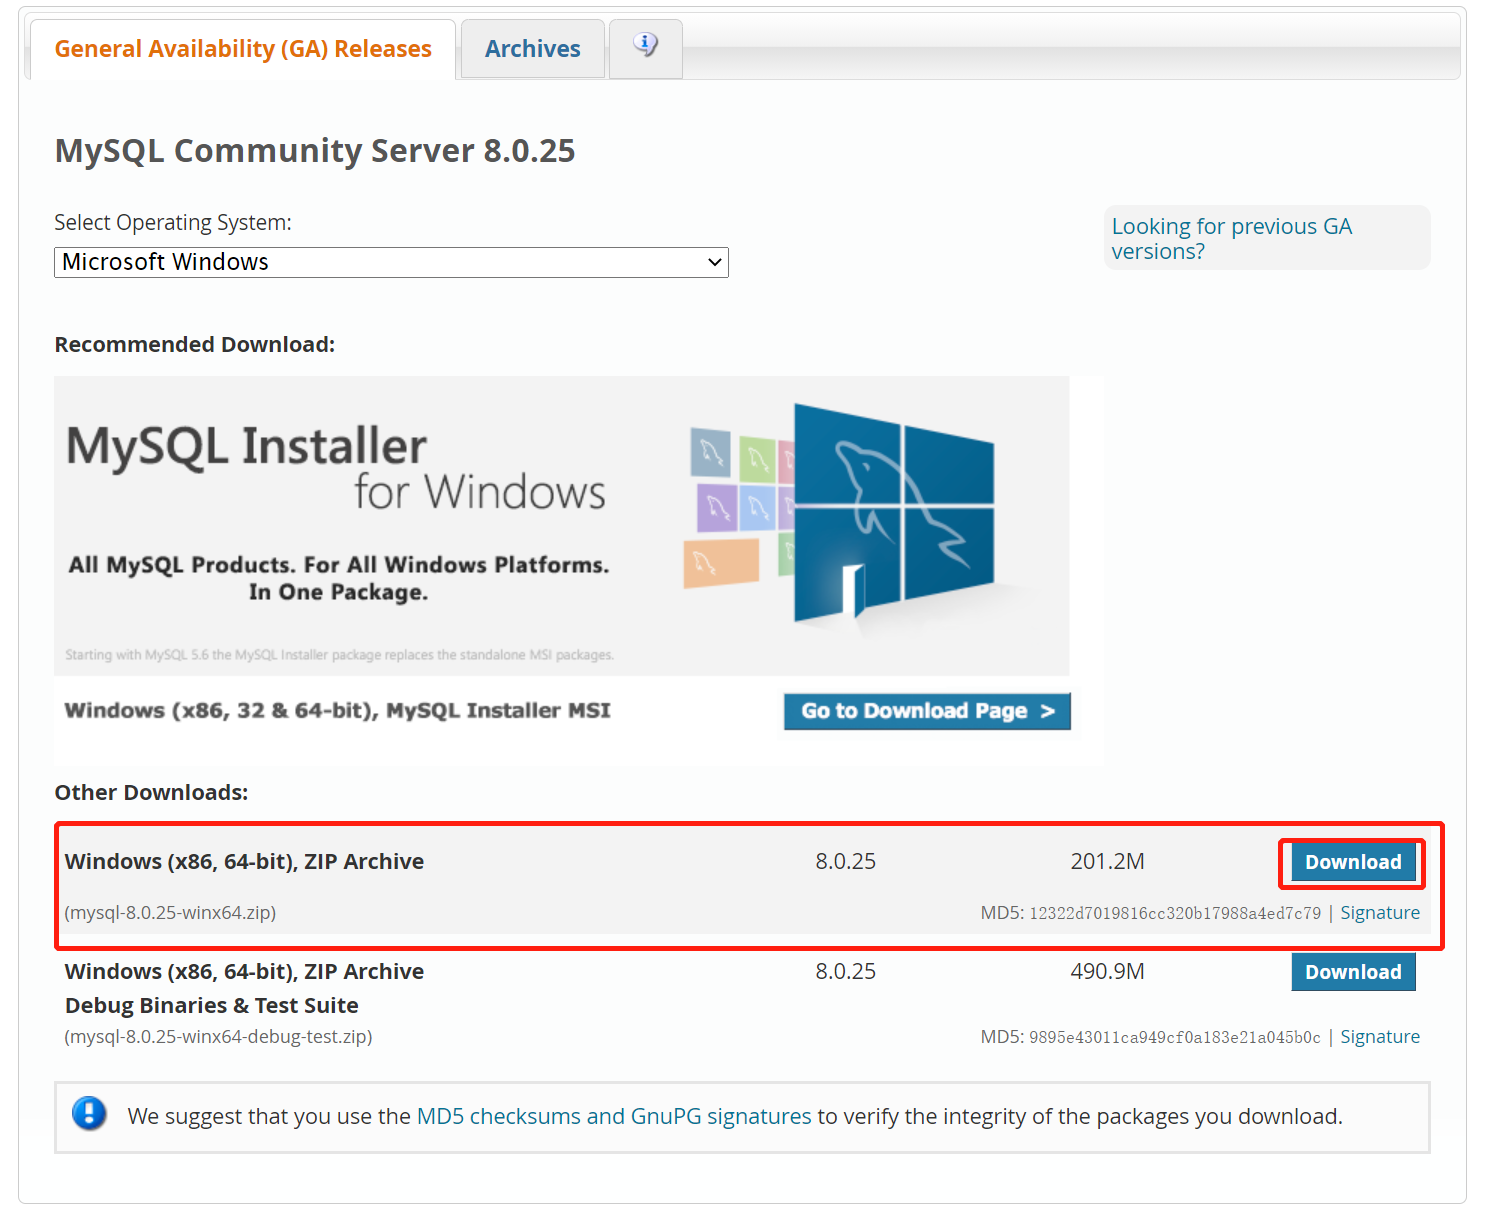Click the dropdown arrow beside Microsoft Windows
1487x1218 pixels.
(714, 263)
